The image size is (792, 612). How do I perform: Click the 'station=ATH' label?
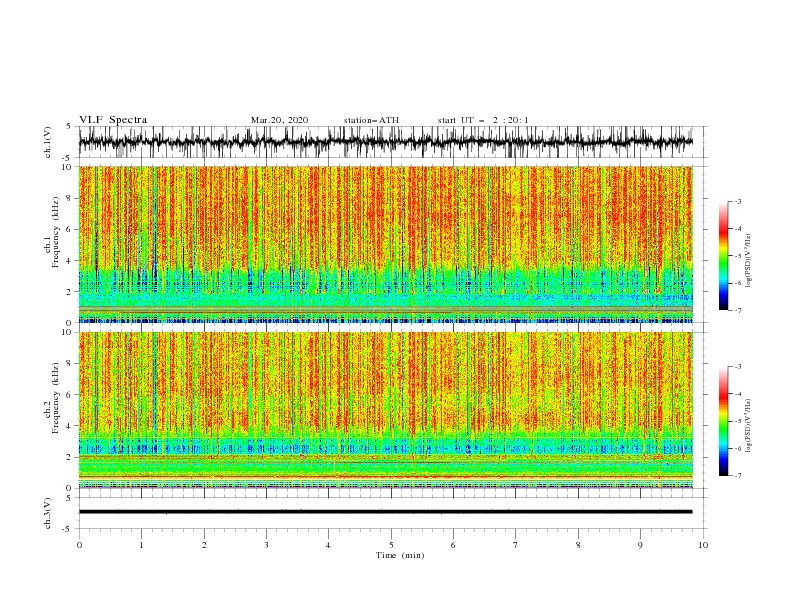(371, 120)
